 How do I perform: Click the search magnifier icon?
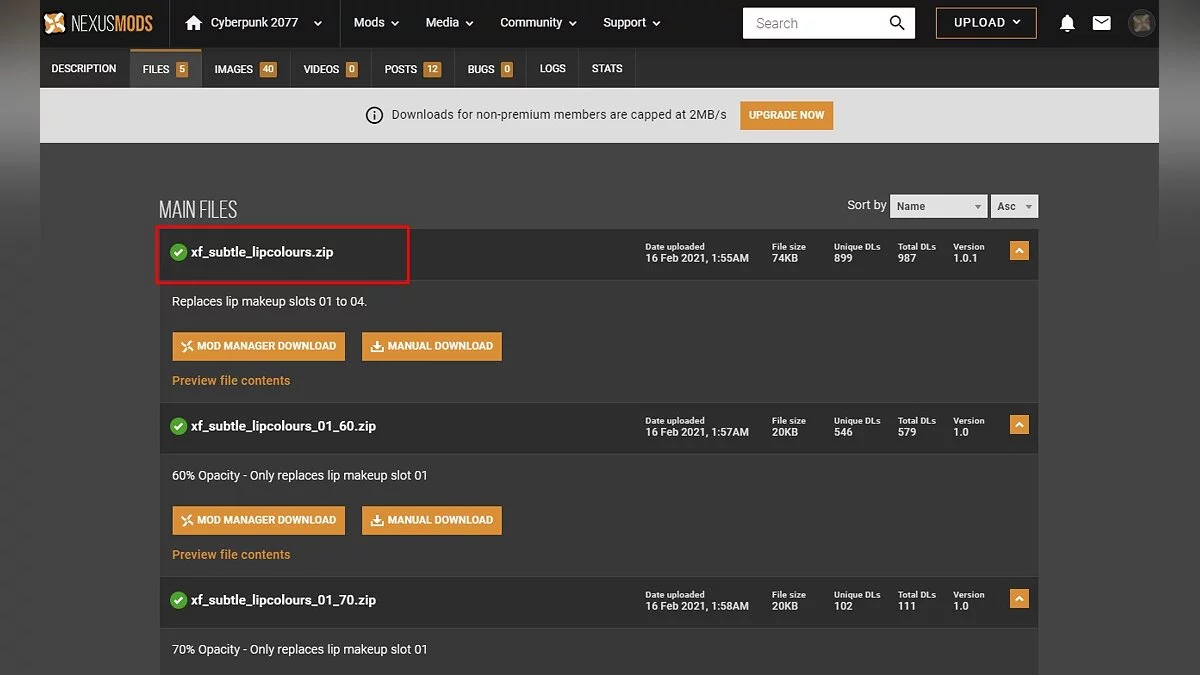coord(897,23)
